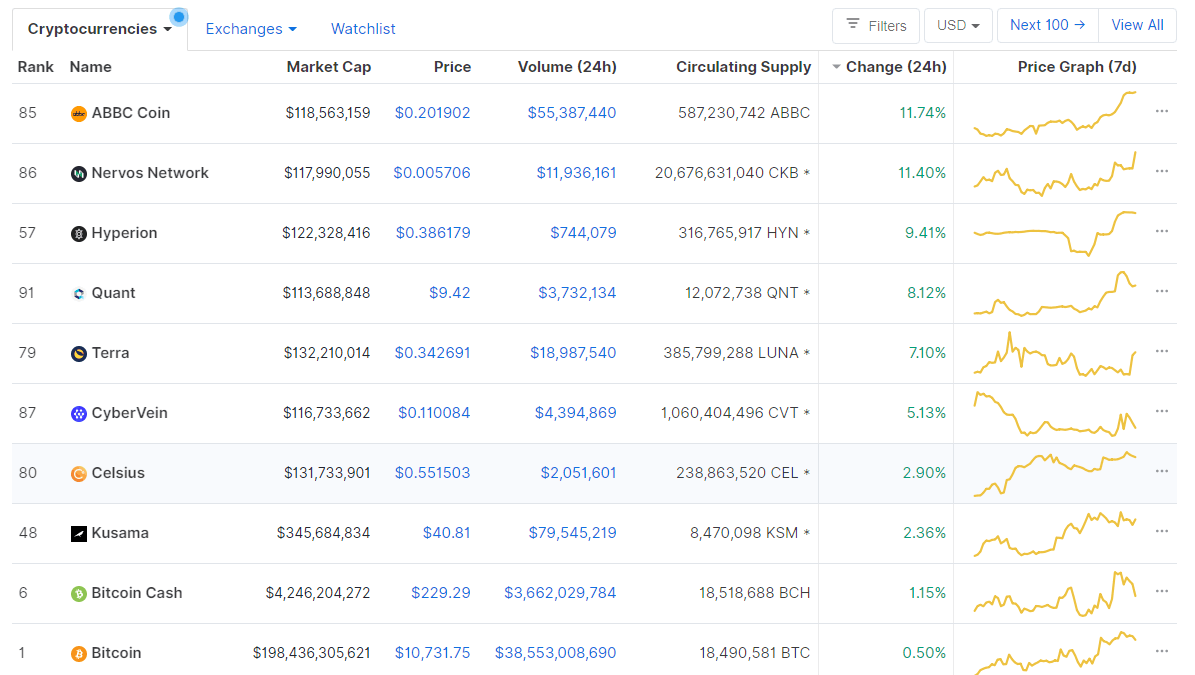The image size is (1195, 675).
Task: Click Bitcoin market cap $198,436,305,621
Action: pyautogui.click(x=312, y=653)
